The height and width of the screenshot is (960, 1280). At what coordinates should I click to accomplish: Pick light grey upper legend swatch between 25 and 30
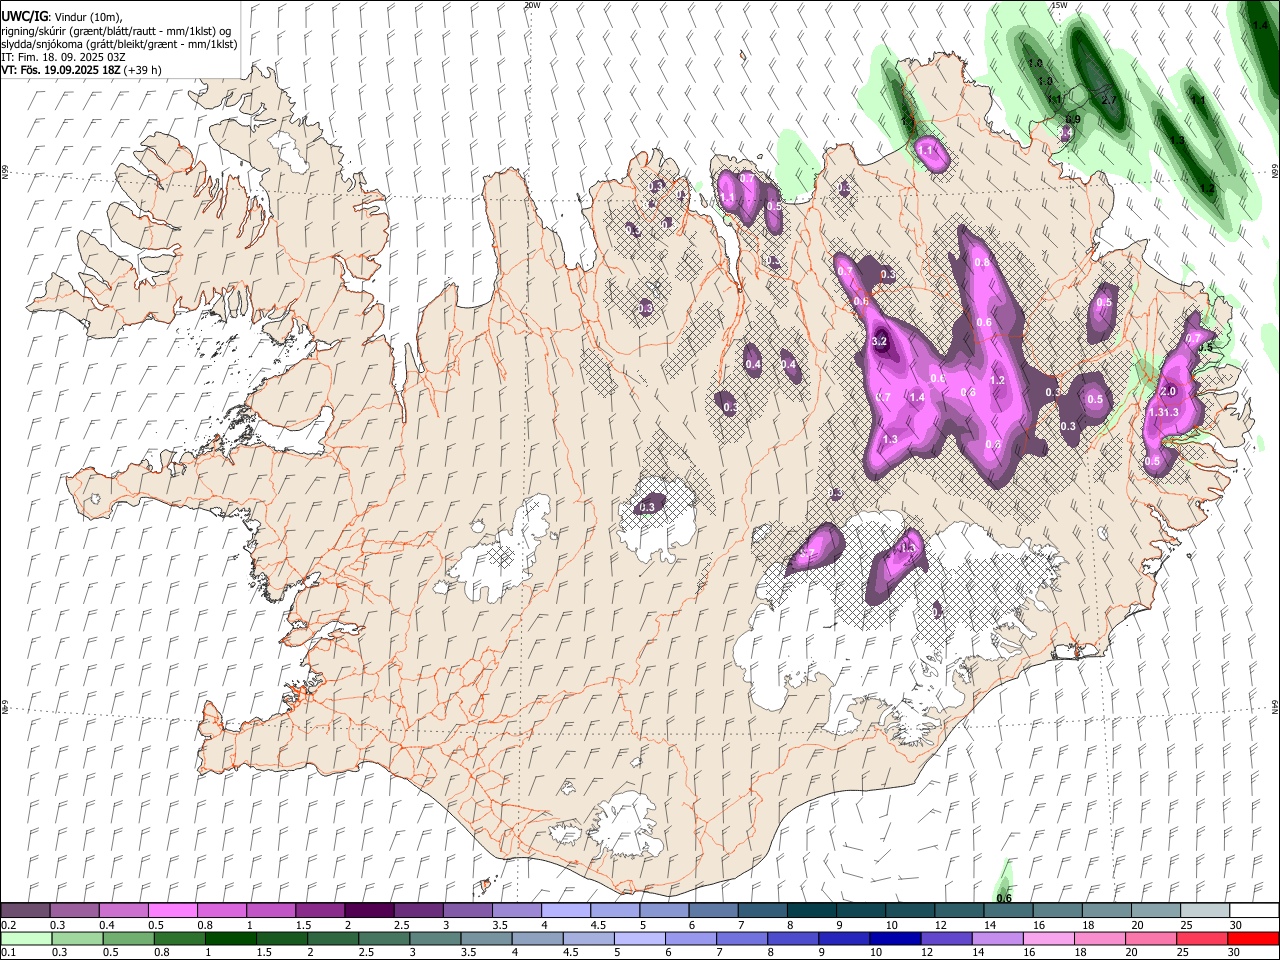point(1205,911)
